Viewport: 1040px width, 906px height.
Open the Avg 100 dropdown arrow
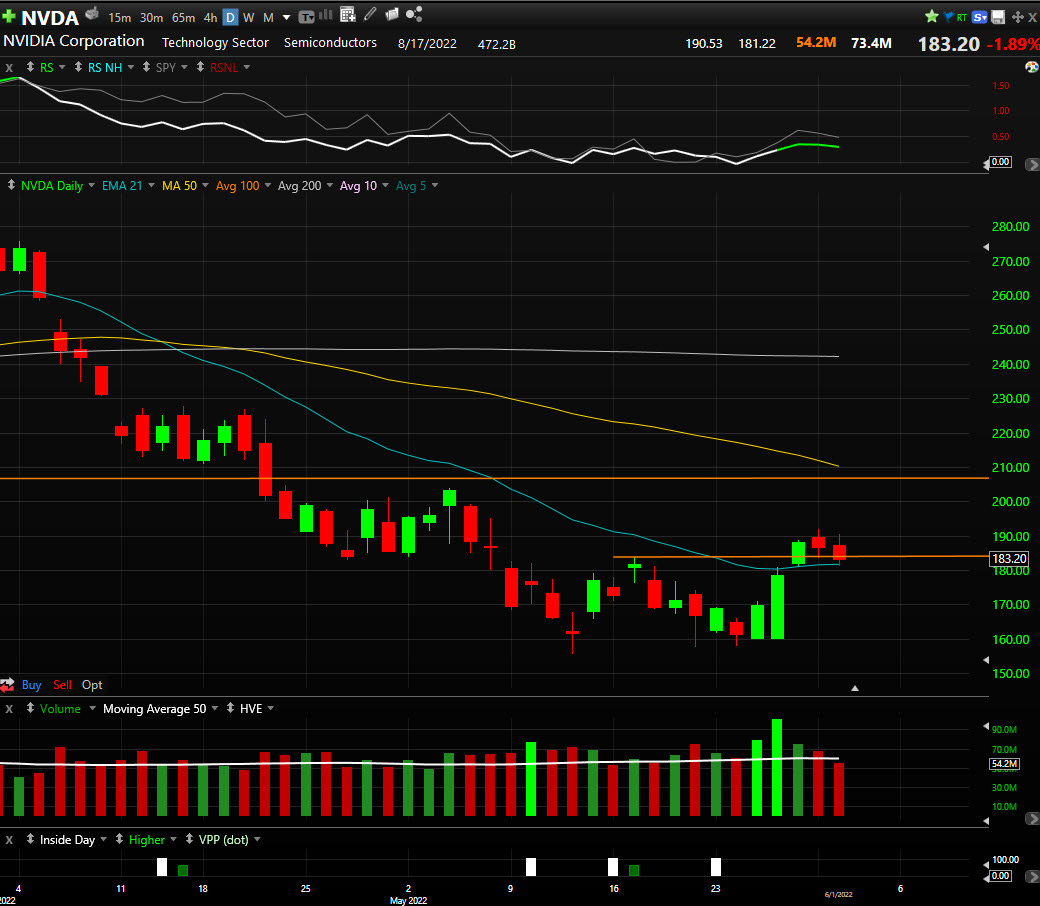point(268,186)
